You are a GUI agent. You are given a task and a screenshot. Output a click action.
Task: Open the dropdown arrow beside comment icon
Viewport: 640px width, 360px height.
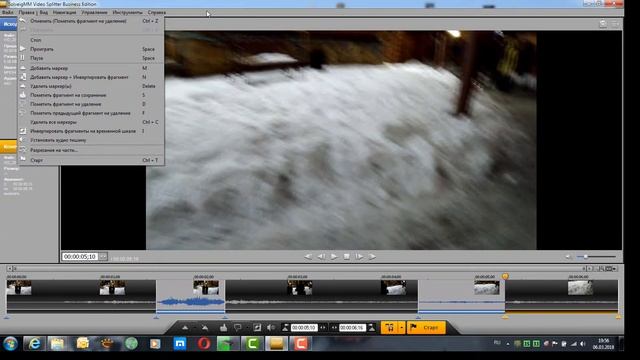pos(246,328)
